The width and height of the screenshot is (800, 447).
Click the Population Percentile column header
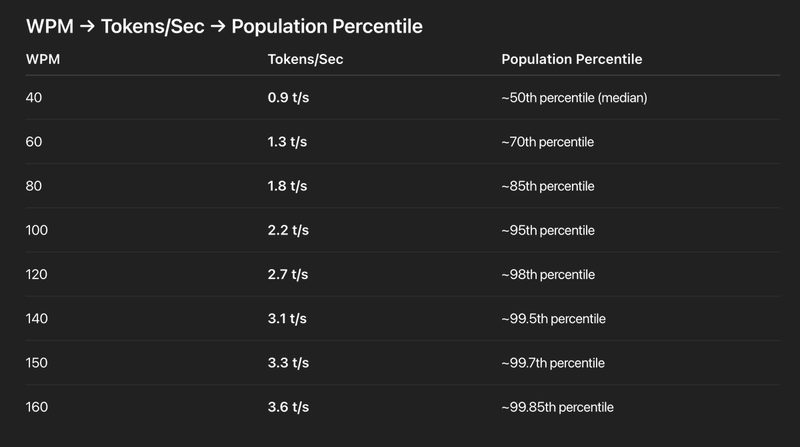pos(571,60)
